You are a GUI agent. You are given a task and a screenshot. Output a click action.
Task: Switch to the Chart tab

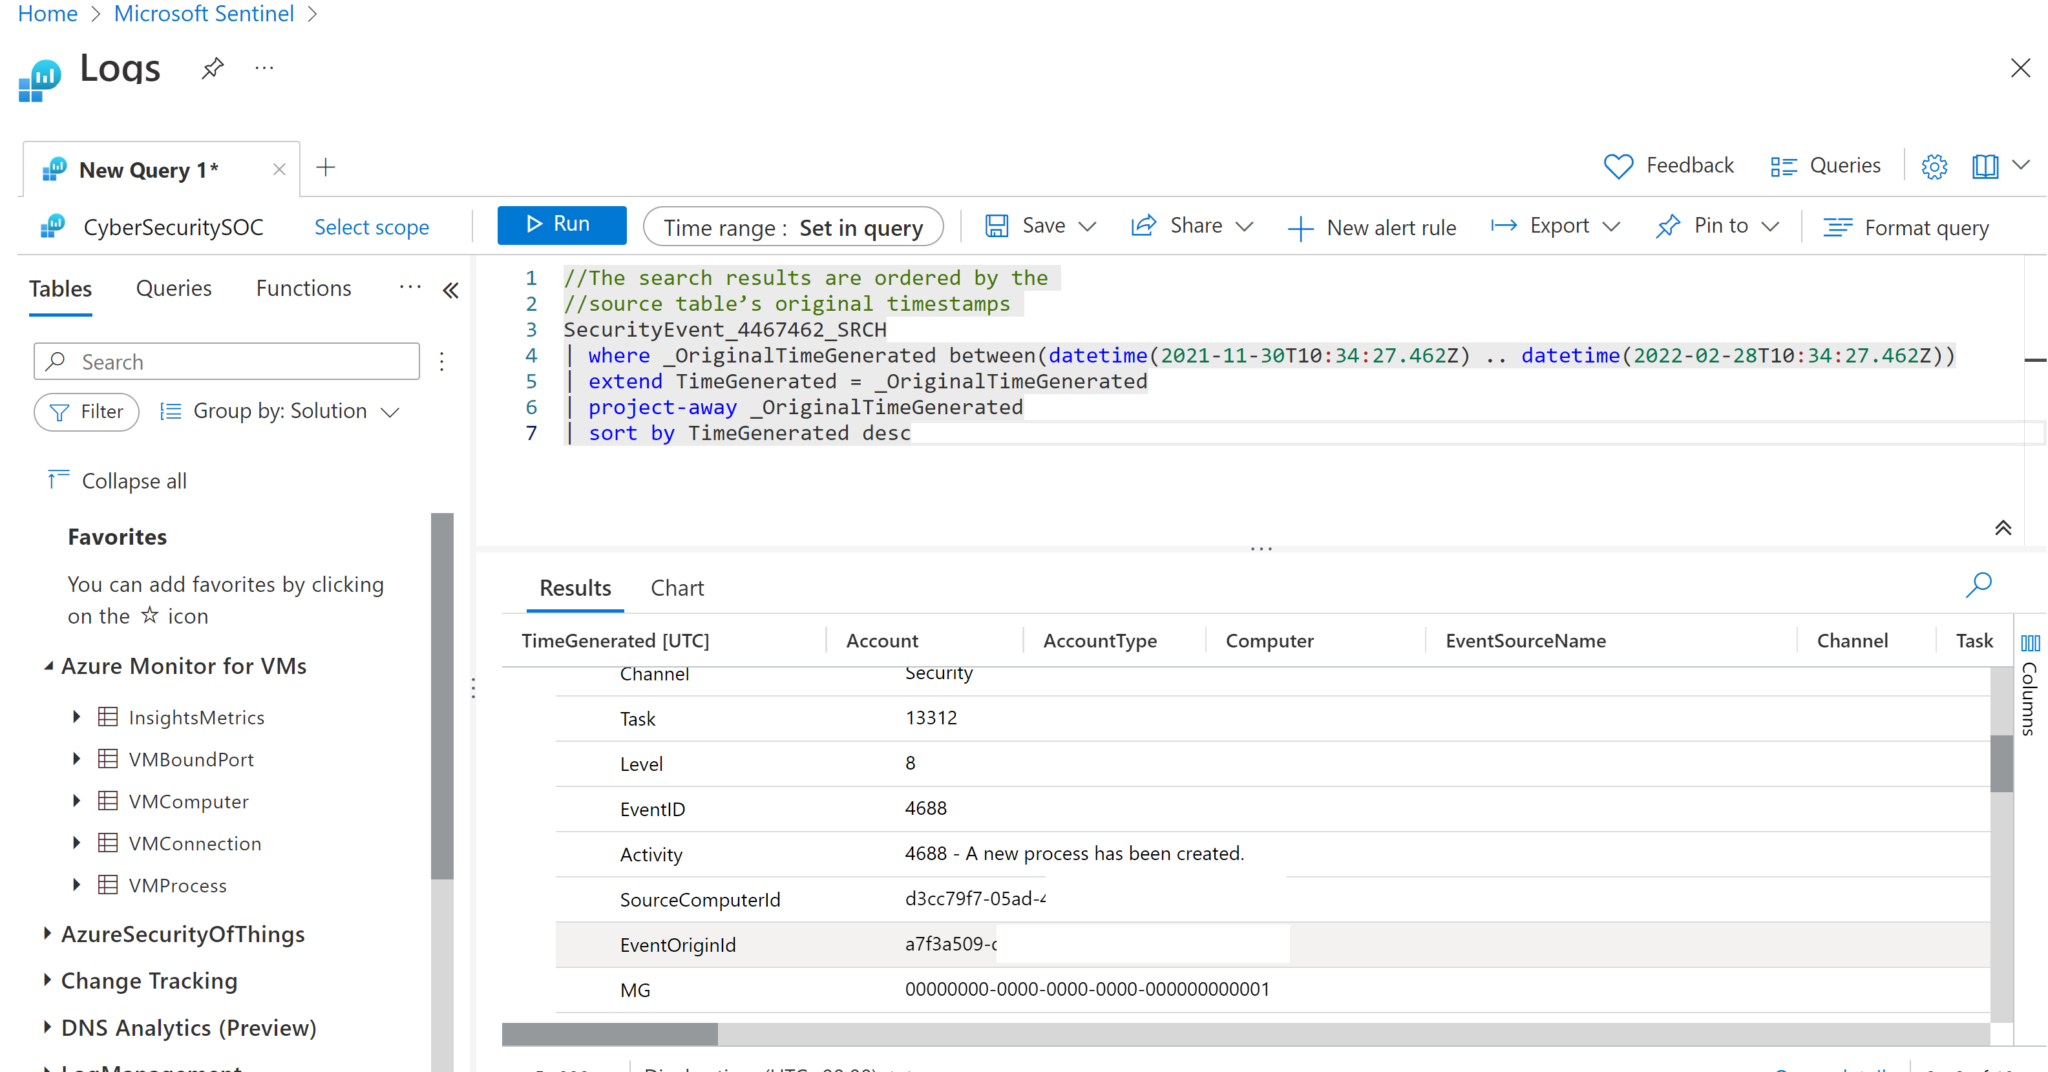point(677,587)
